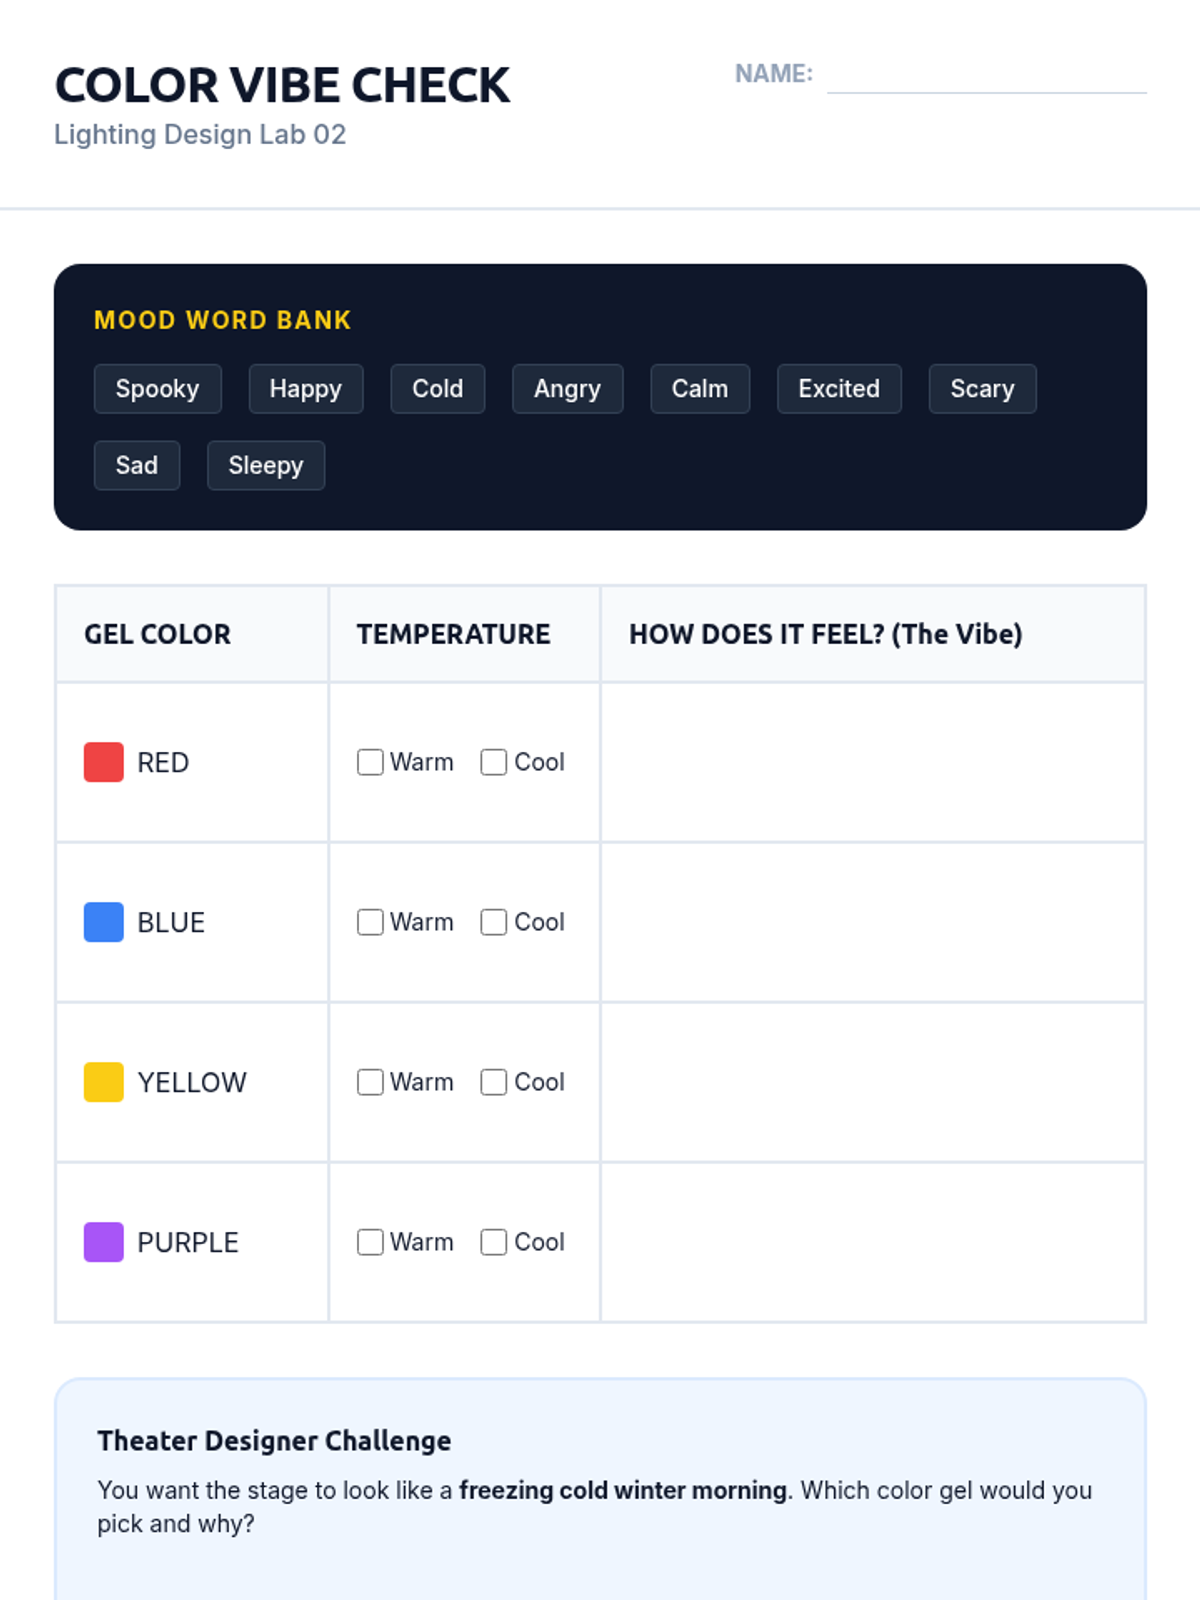Select the Cool checkbox for PURPLE
The height and width of the screenshot is (1600, 1200).
493,1242
